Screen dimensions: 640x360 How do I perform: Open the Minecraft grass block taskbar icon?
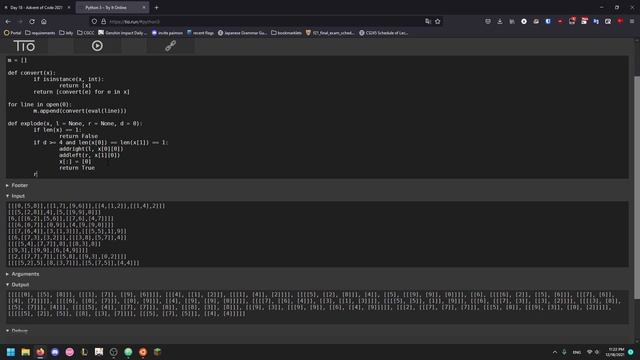pos(158,352)
